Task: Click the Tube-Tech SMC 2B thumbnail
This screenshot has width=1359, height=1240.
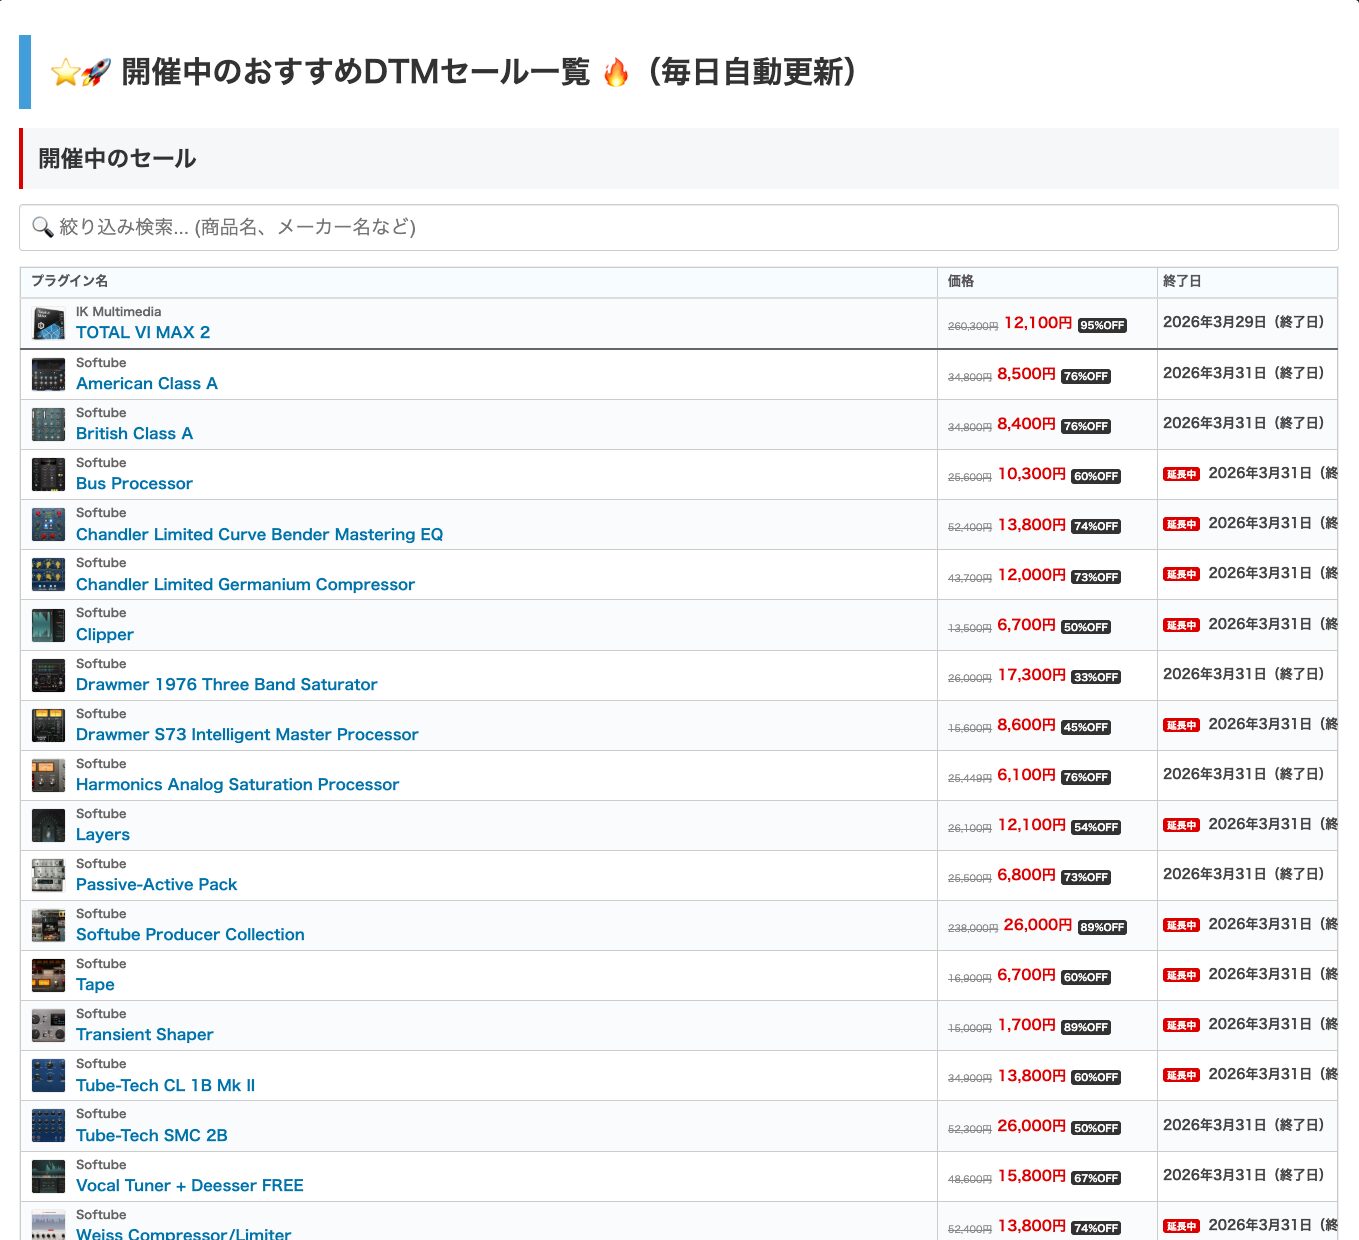Action: (x=48, y=1126)
